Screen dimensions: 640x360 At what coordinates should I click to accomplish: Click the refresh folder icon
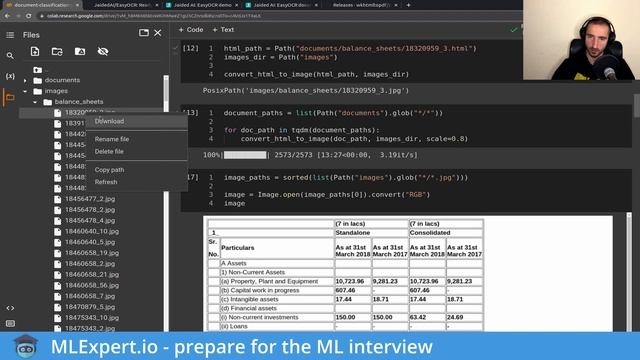point(57,51)
